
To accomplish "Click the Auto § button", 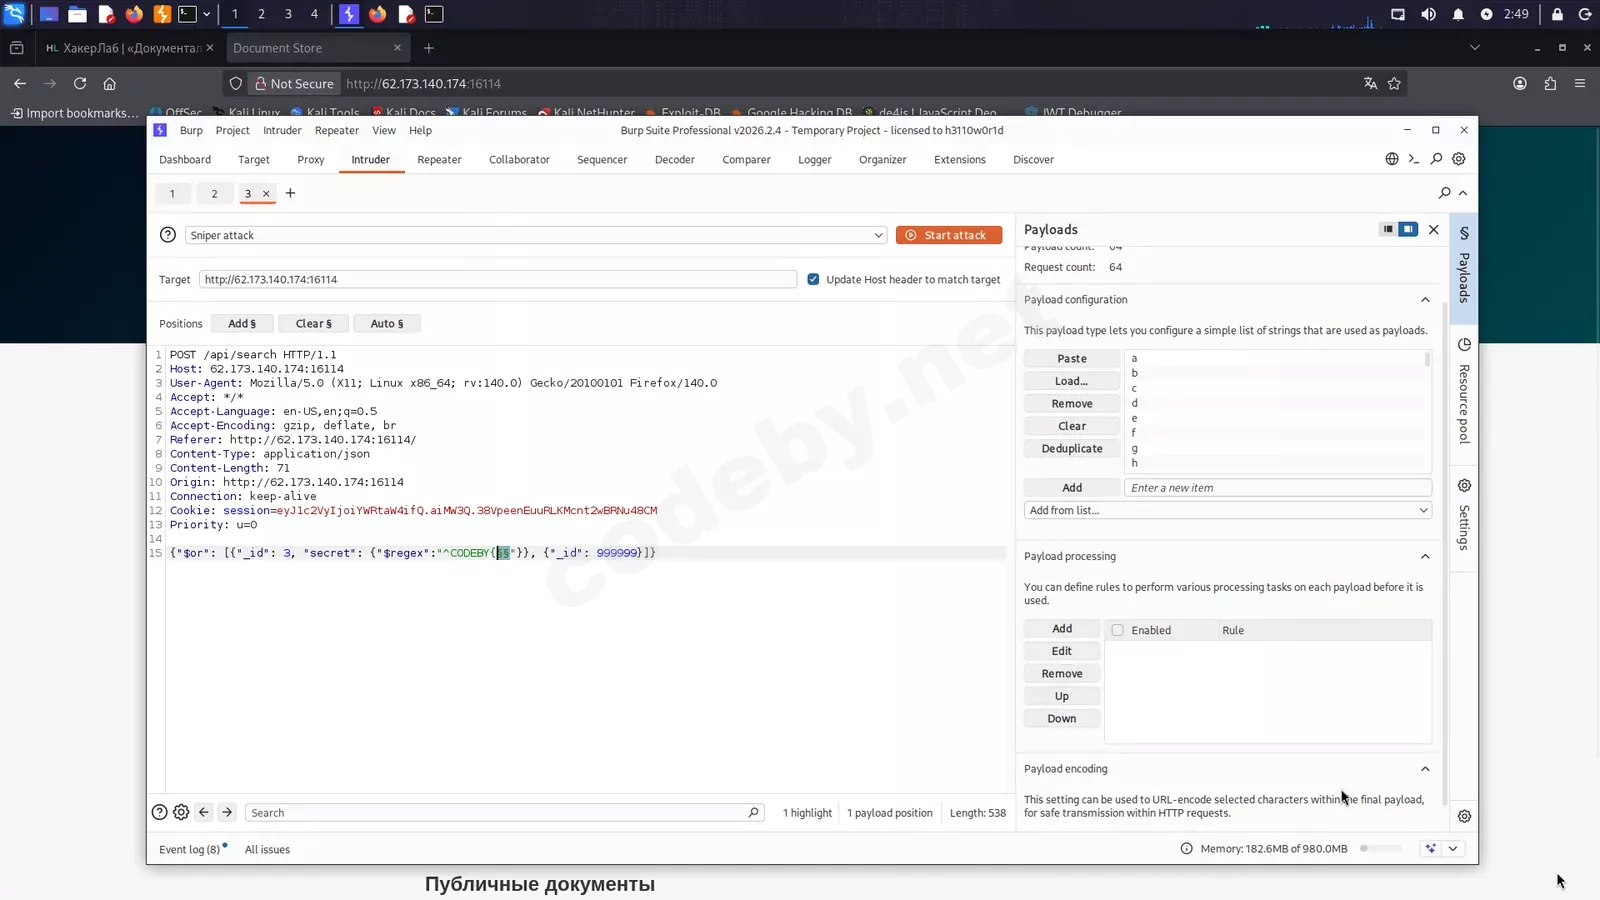I will [x=387, y=324].
